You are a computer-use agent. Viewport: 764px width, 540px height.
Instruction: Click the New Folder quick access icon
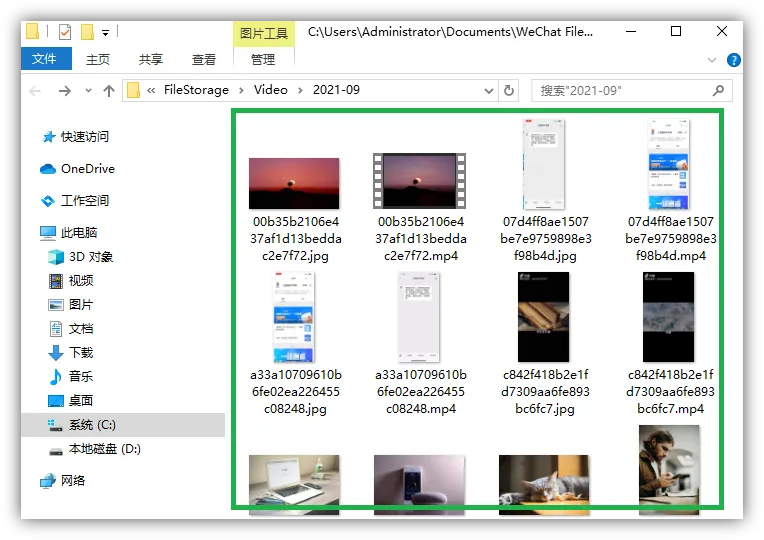[x=87, y=32]
